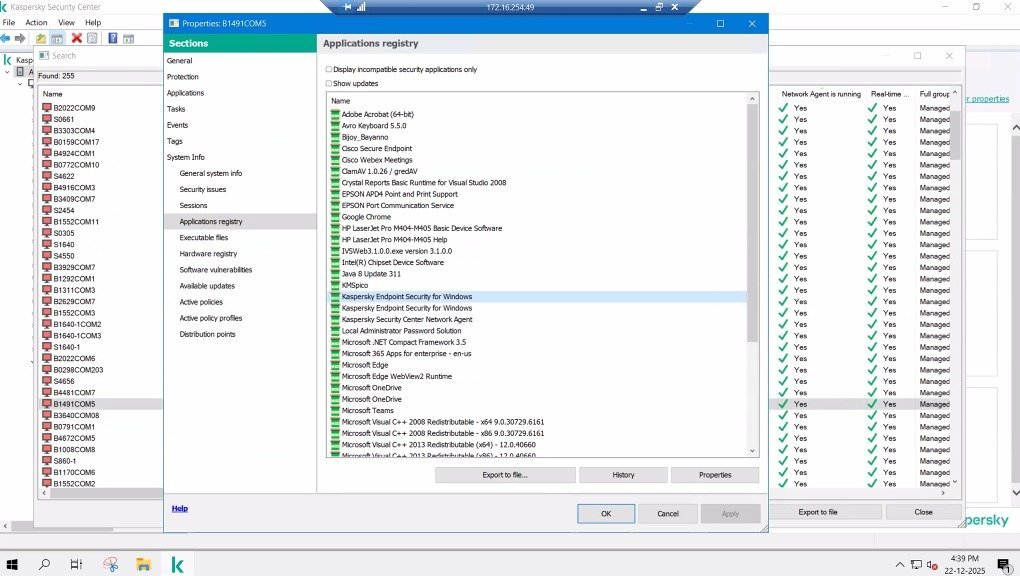
Task: Check the Show updates option
Action: coord(329,83)
